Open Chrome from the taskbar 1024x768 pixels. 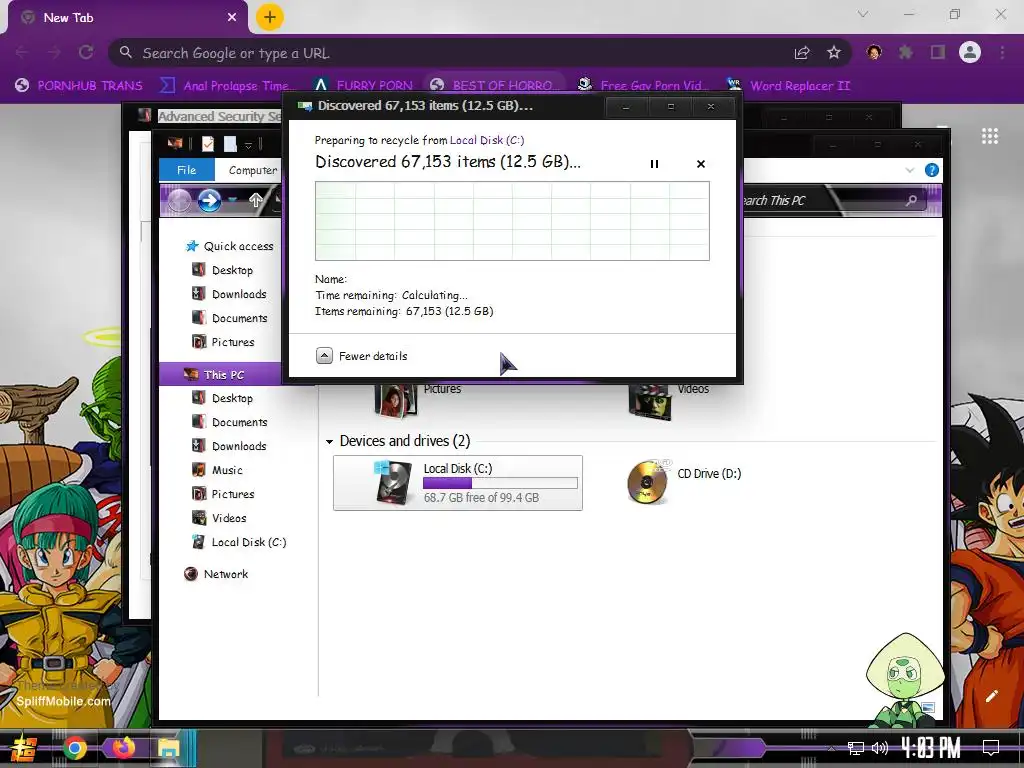[75, 748]
